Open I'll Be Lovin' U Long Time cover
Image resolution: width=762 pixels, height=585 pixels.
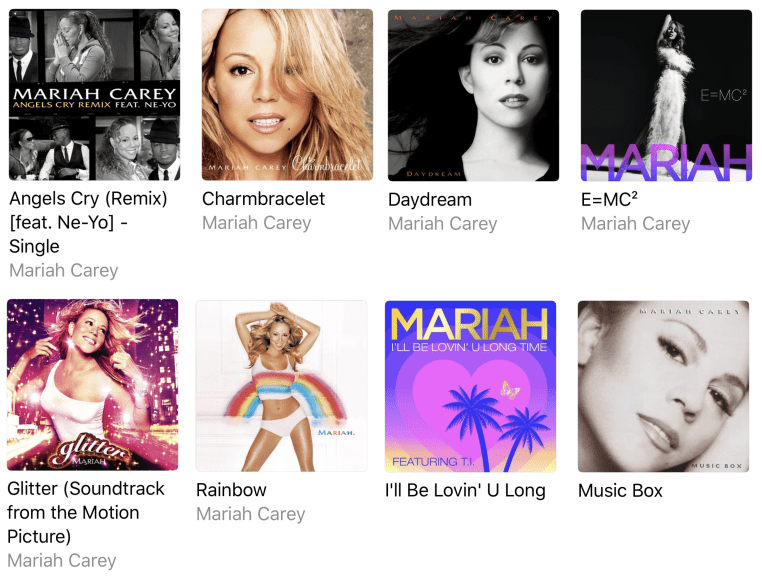[470, 386]
